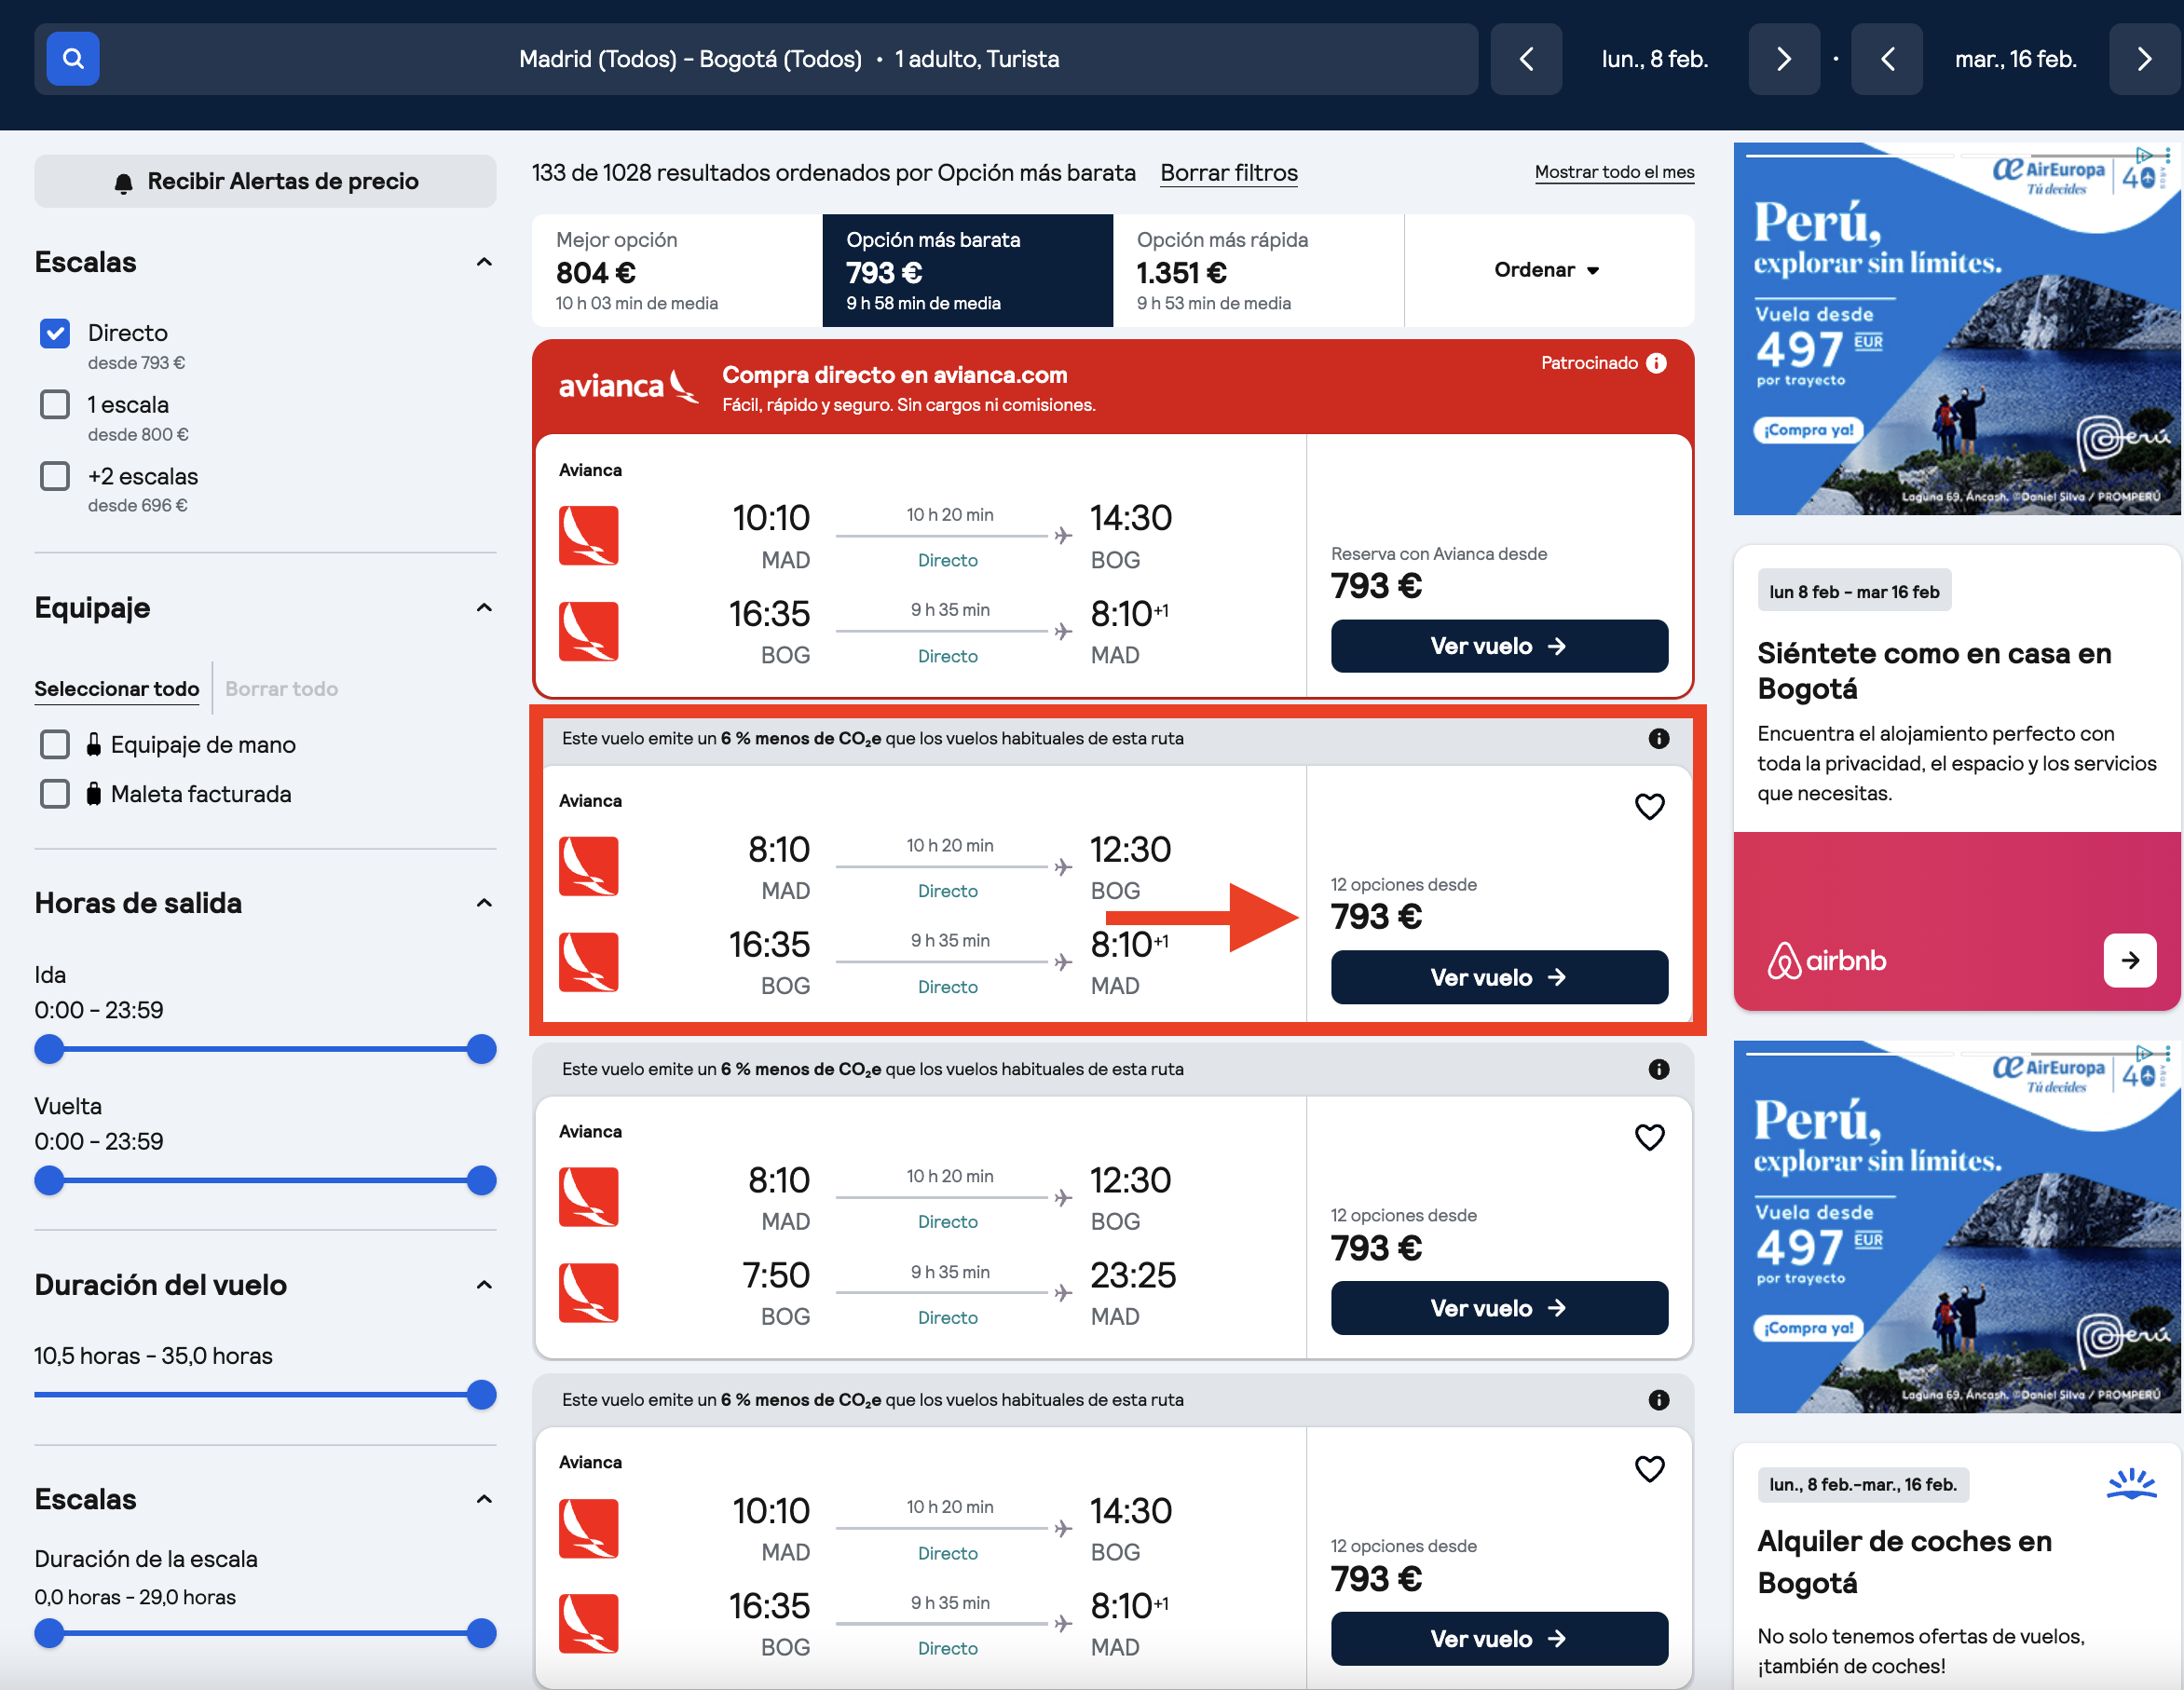The image size is (2184, 1690).
Task: Click Compra directo en avianca.com heading
Action: [x=895, y=375]
